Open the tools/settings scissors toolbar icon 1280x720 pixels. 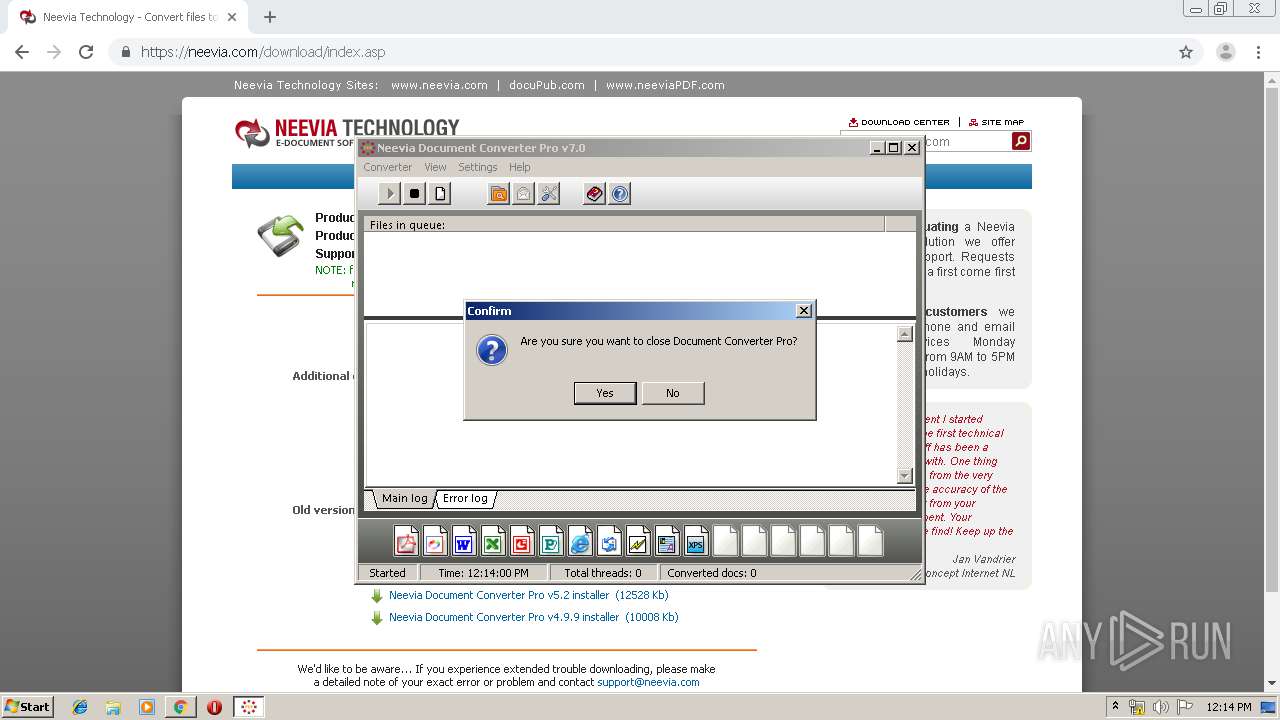coord(549,194)
